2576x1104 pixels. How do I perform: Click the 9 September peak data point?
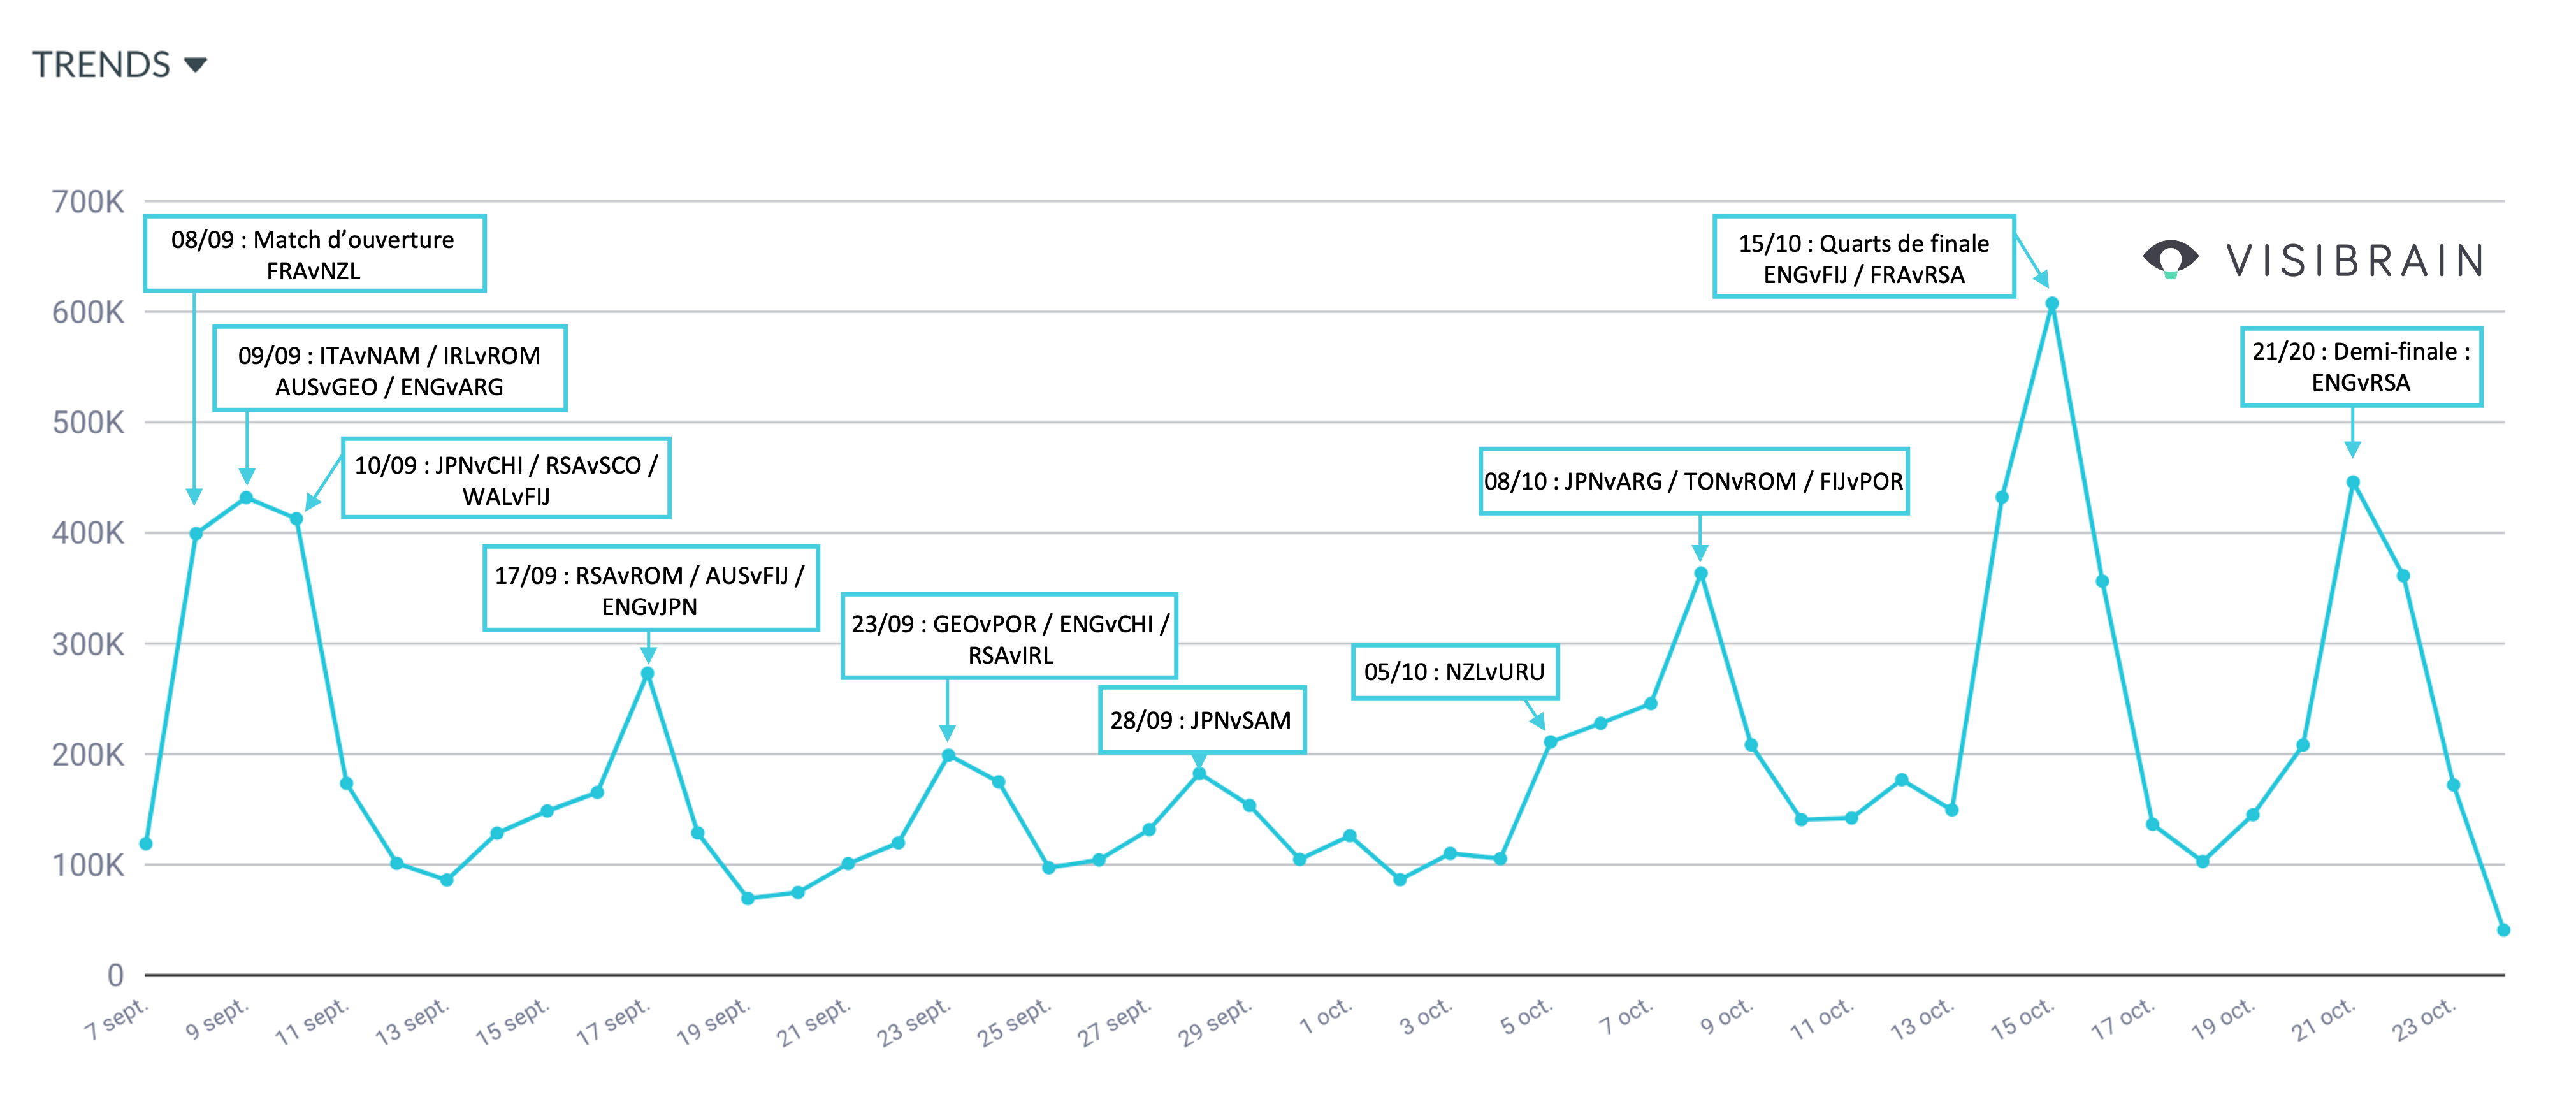pos(246,497)
